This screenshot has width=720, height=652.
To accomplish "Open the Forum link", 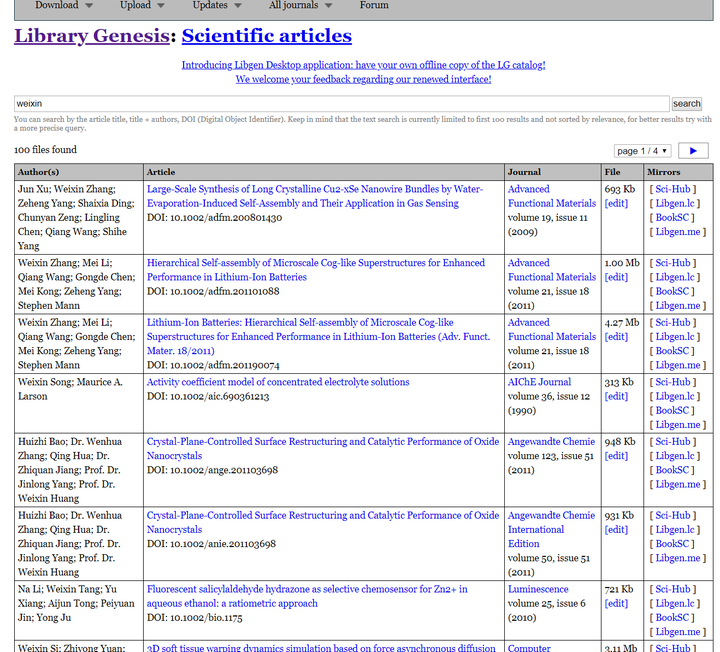I will [x=374, y=5].
